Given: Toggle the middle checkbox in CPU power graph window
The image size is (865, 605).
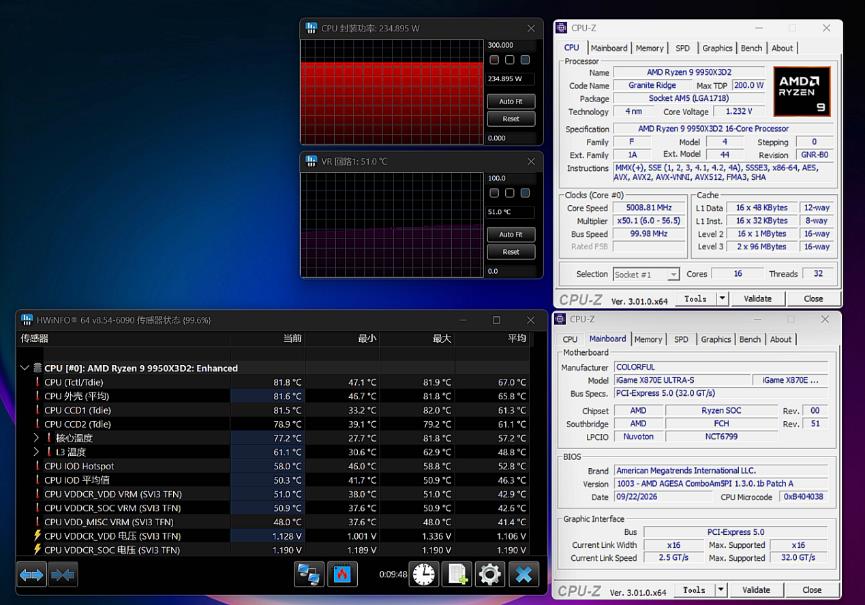Looking at the screenshot, I should pyautogui.click(x=510, y=60).
